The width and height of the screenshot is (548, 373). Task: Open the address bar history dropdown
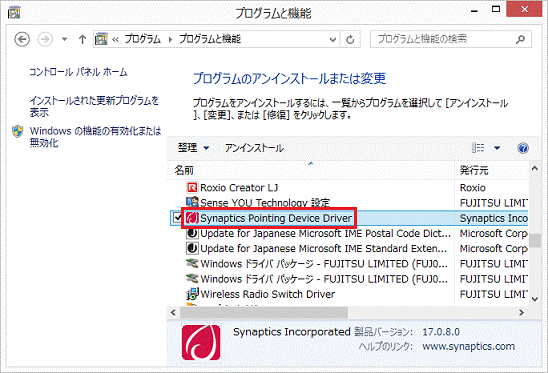coord(333,40)
